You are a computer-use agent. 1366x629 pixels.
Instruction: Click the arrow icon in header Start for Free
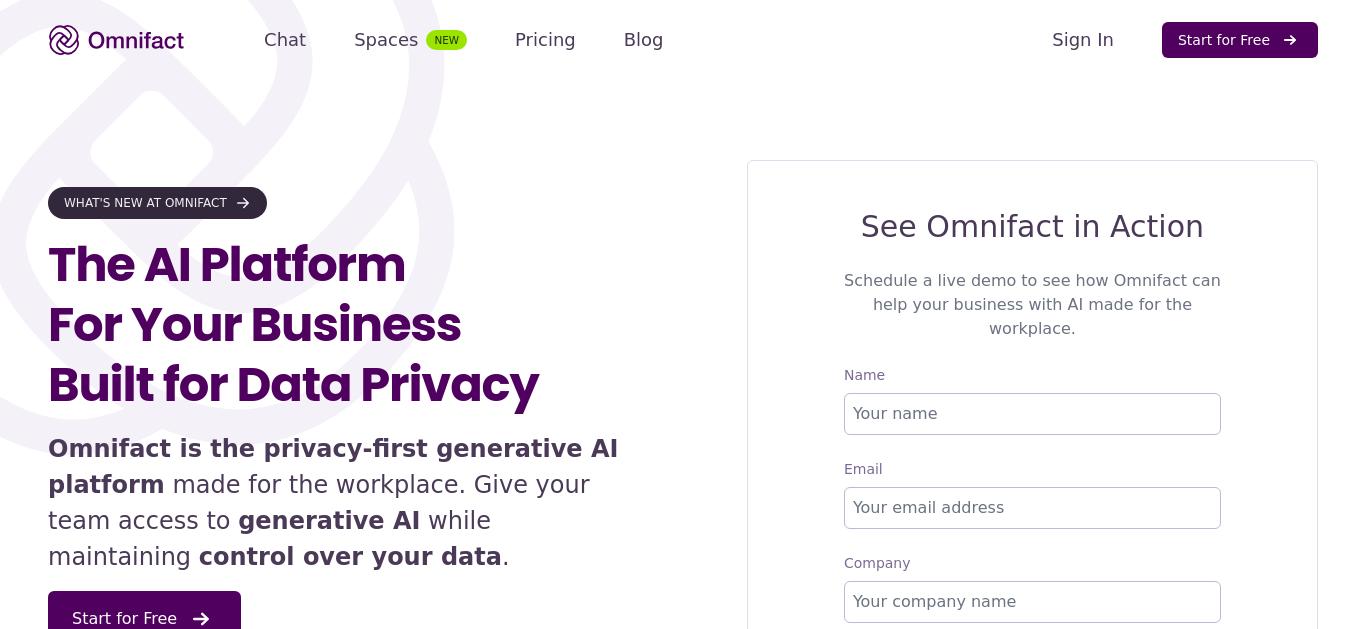[x=1290, y=40]
